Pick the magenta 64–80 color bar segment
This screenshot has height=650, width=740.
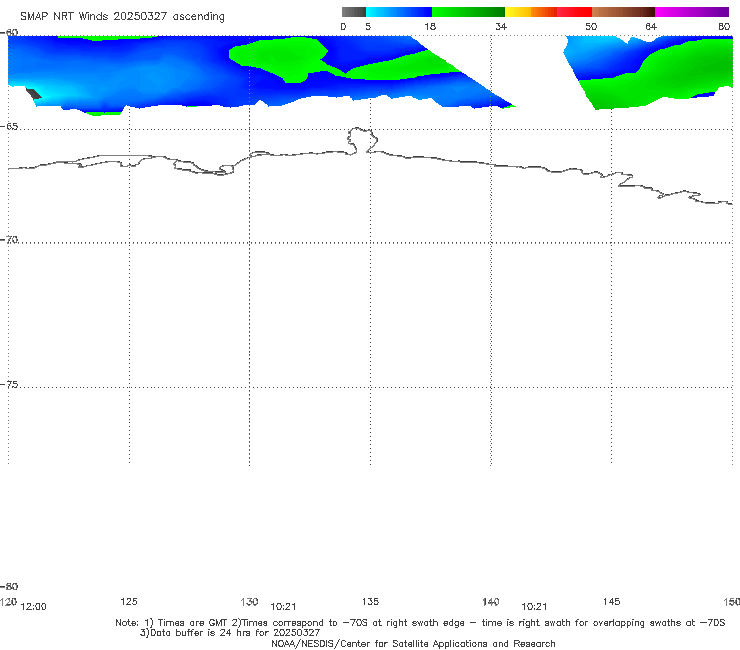point(692,12)
